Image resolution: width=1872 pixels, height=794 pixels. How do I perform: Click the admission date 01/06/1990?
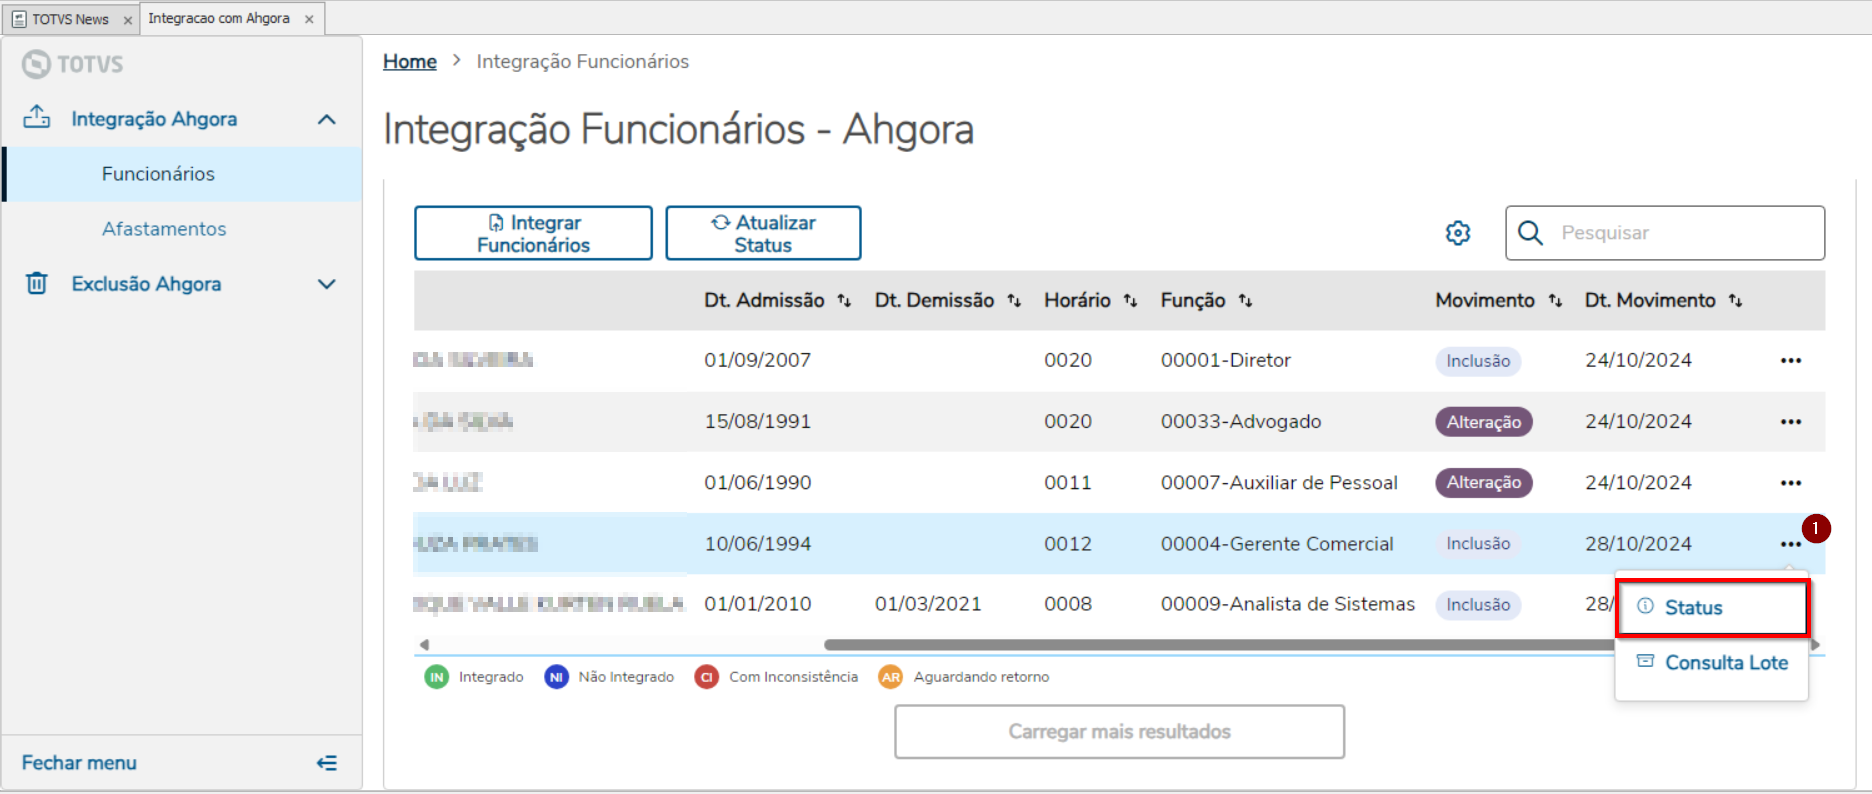[757, 483]
